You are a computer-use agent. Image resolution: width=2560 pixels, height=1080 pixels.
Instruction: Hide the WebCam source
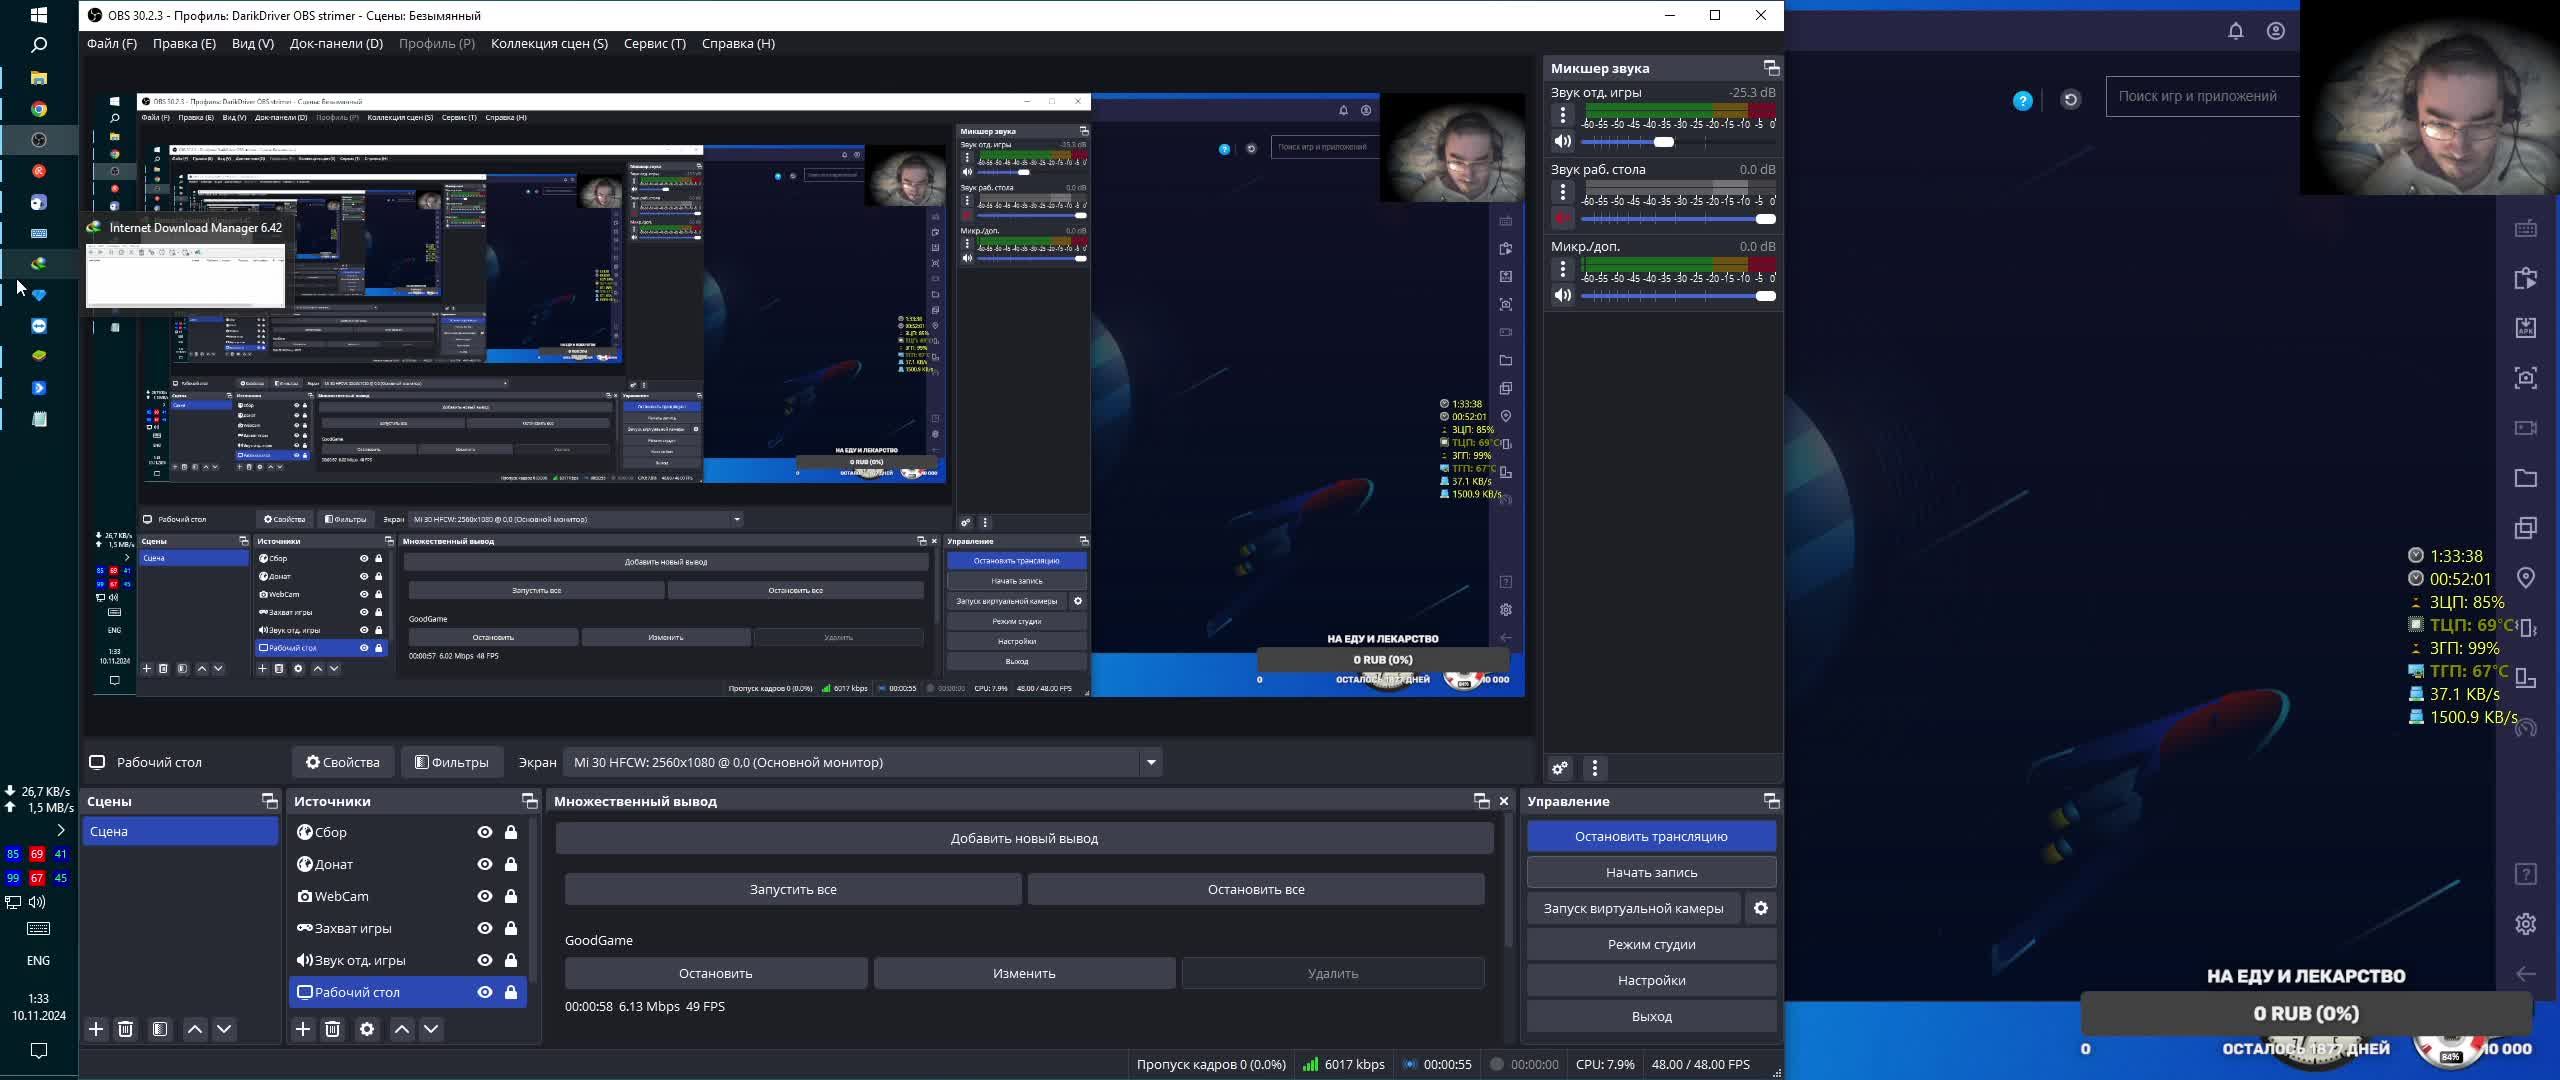[485, 896]
